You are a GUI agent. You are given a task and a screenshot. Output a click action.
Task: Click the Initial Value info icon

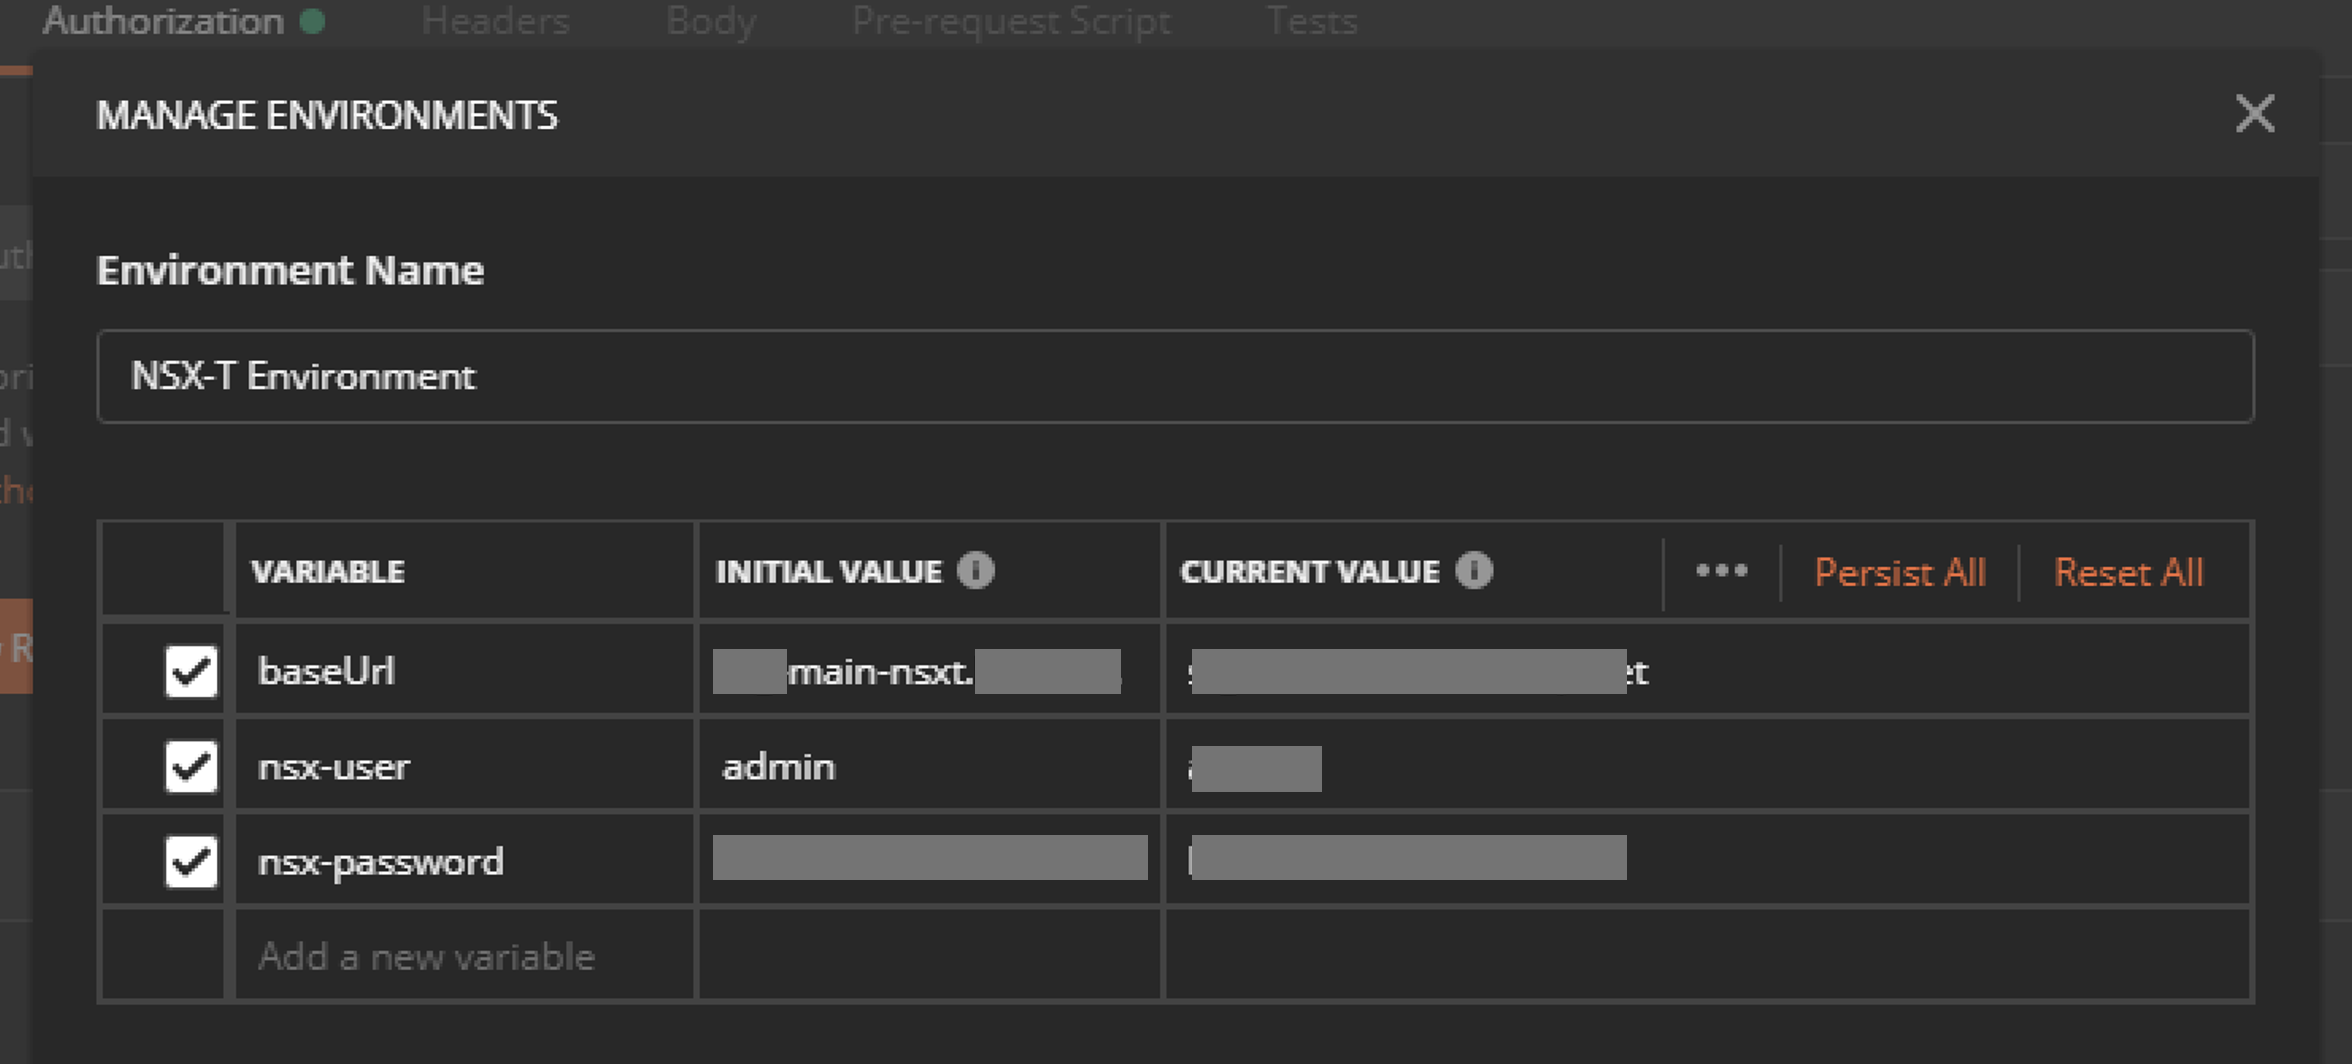pyautogui.click(x=975, y=571)
